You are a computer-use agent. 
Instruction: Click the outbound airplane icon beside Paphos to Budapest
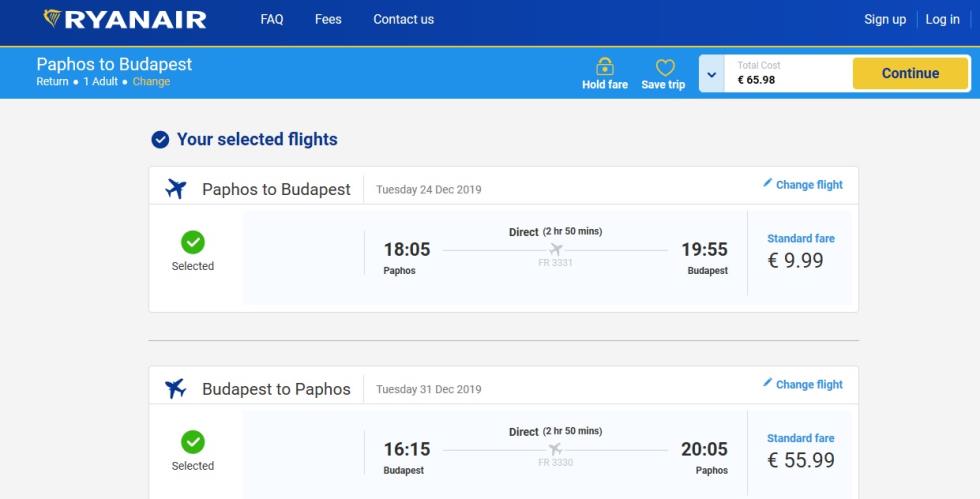[176, 188]
